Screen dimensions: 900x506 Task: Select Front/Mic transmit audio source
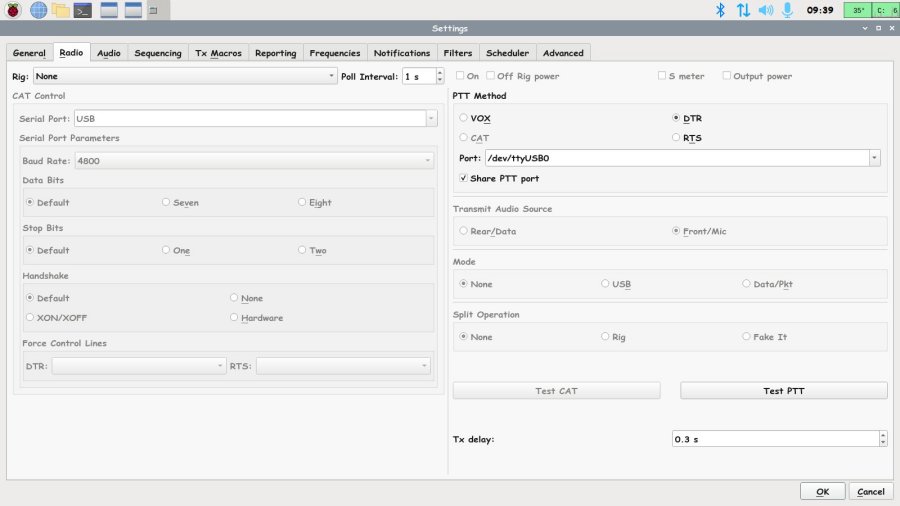click(x=699, y=231)
